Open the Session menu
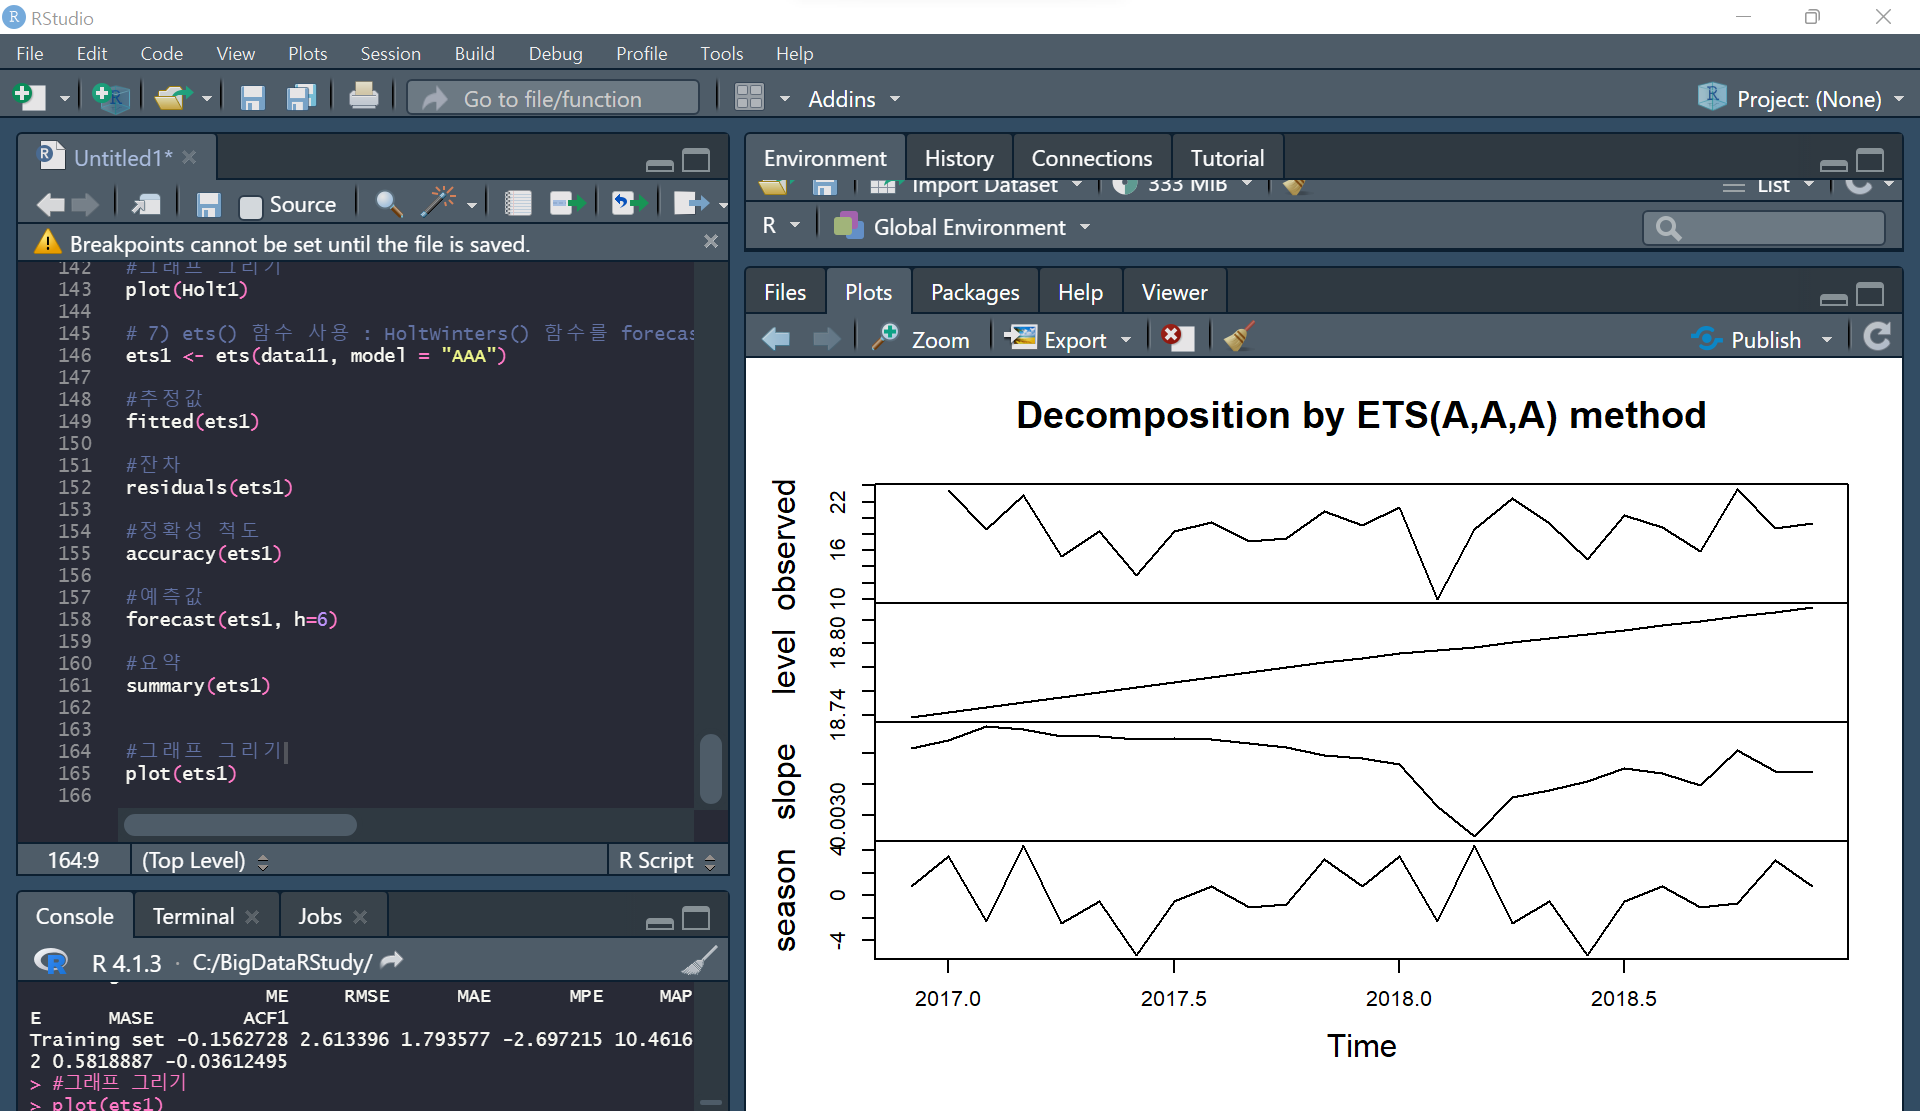This screenshot has width=1920, height=1111. pos(390,53)
